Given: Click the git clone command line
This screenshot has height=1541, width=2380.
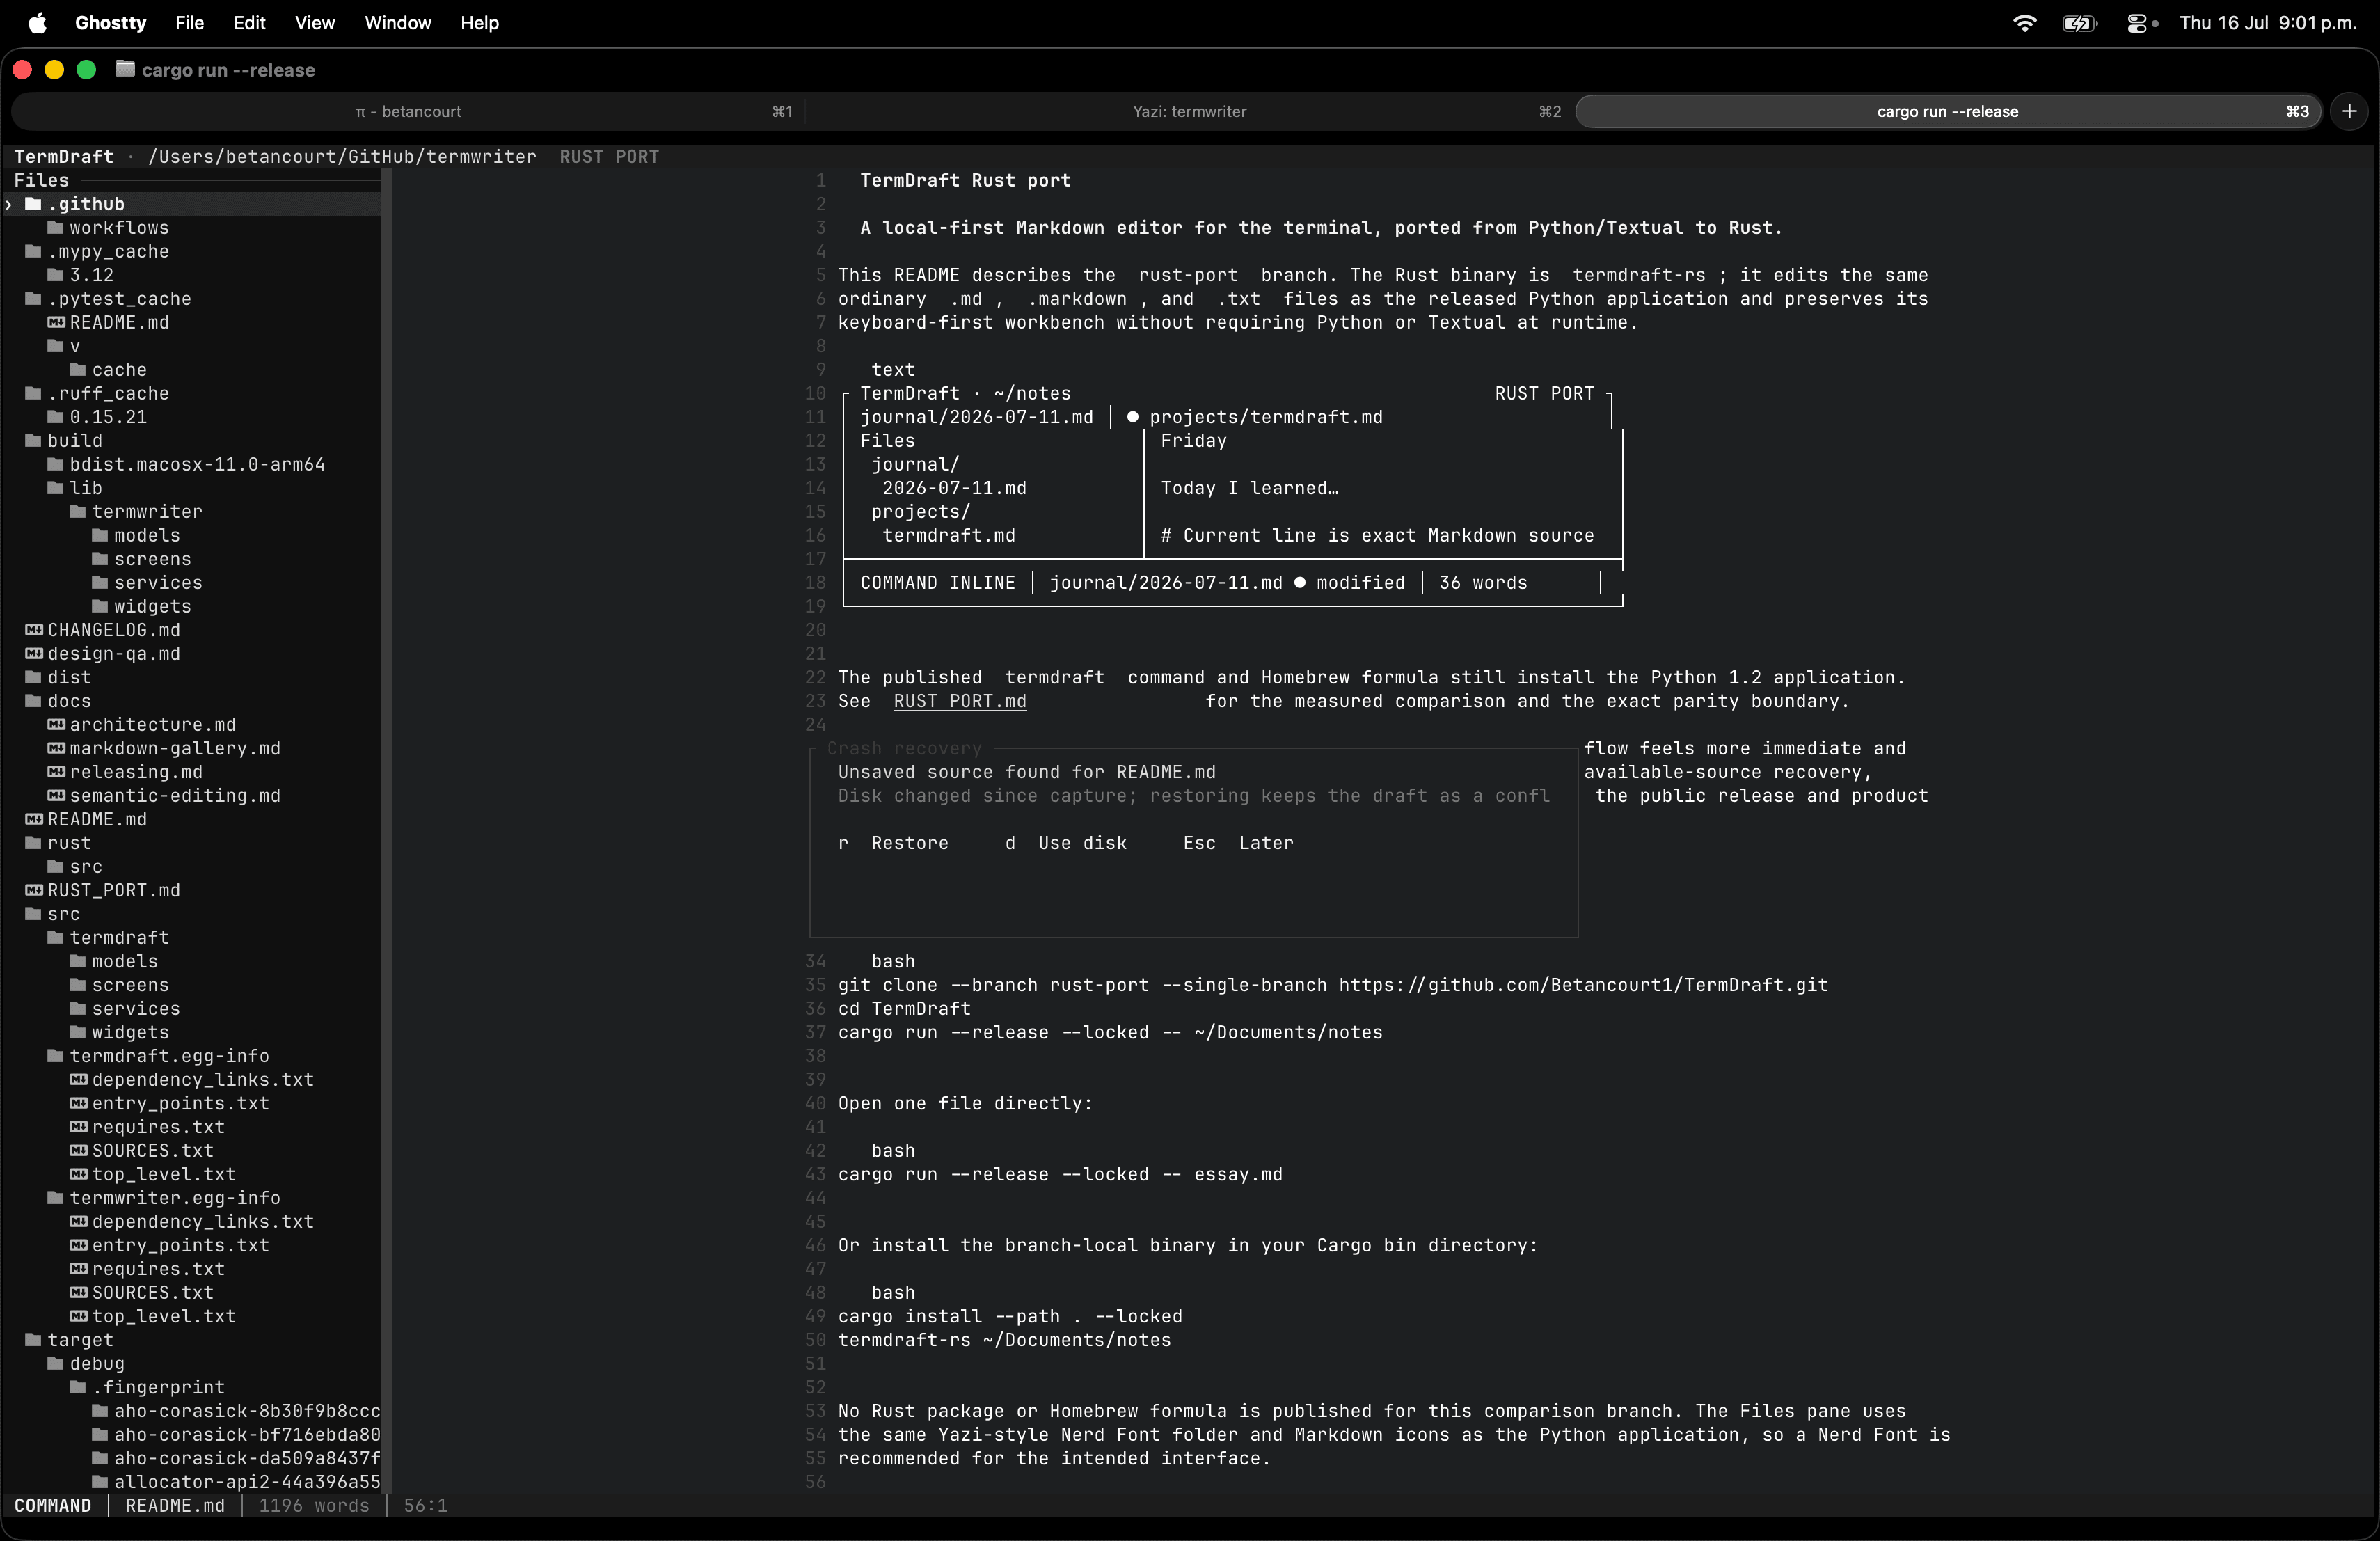Looking at the screenshot, I should click(x=1333, y=985).
